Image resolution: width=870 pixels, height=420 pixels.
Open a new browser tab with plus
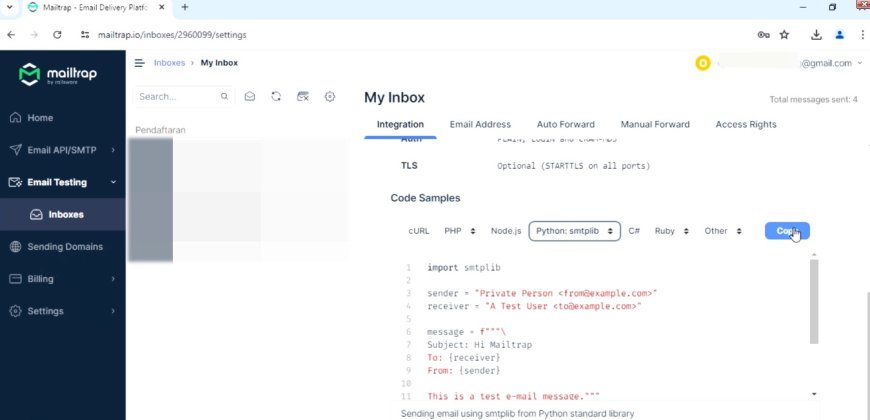pos(185,7)
